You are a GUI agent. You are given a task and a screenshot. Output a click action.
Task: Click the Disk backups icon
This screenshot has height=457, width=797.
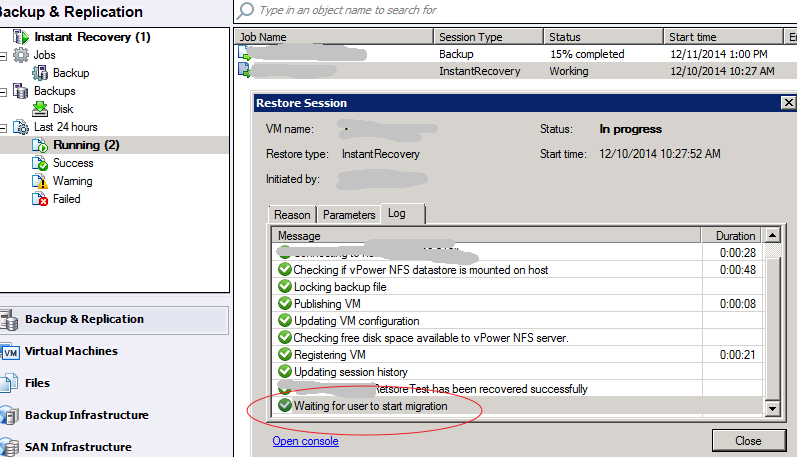pyautogui.click(x=40, y=109)
